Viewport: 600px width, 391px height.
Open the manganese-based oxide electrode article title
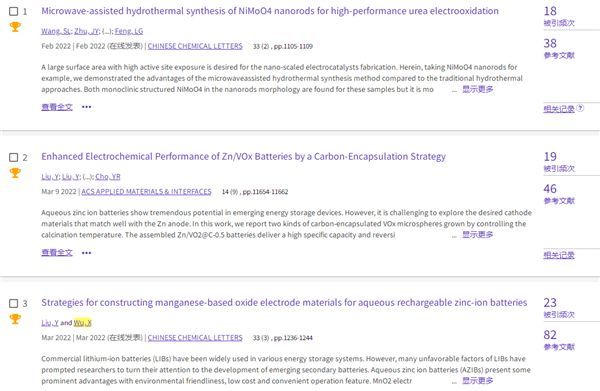click(284, 303)
